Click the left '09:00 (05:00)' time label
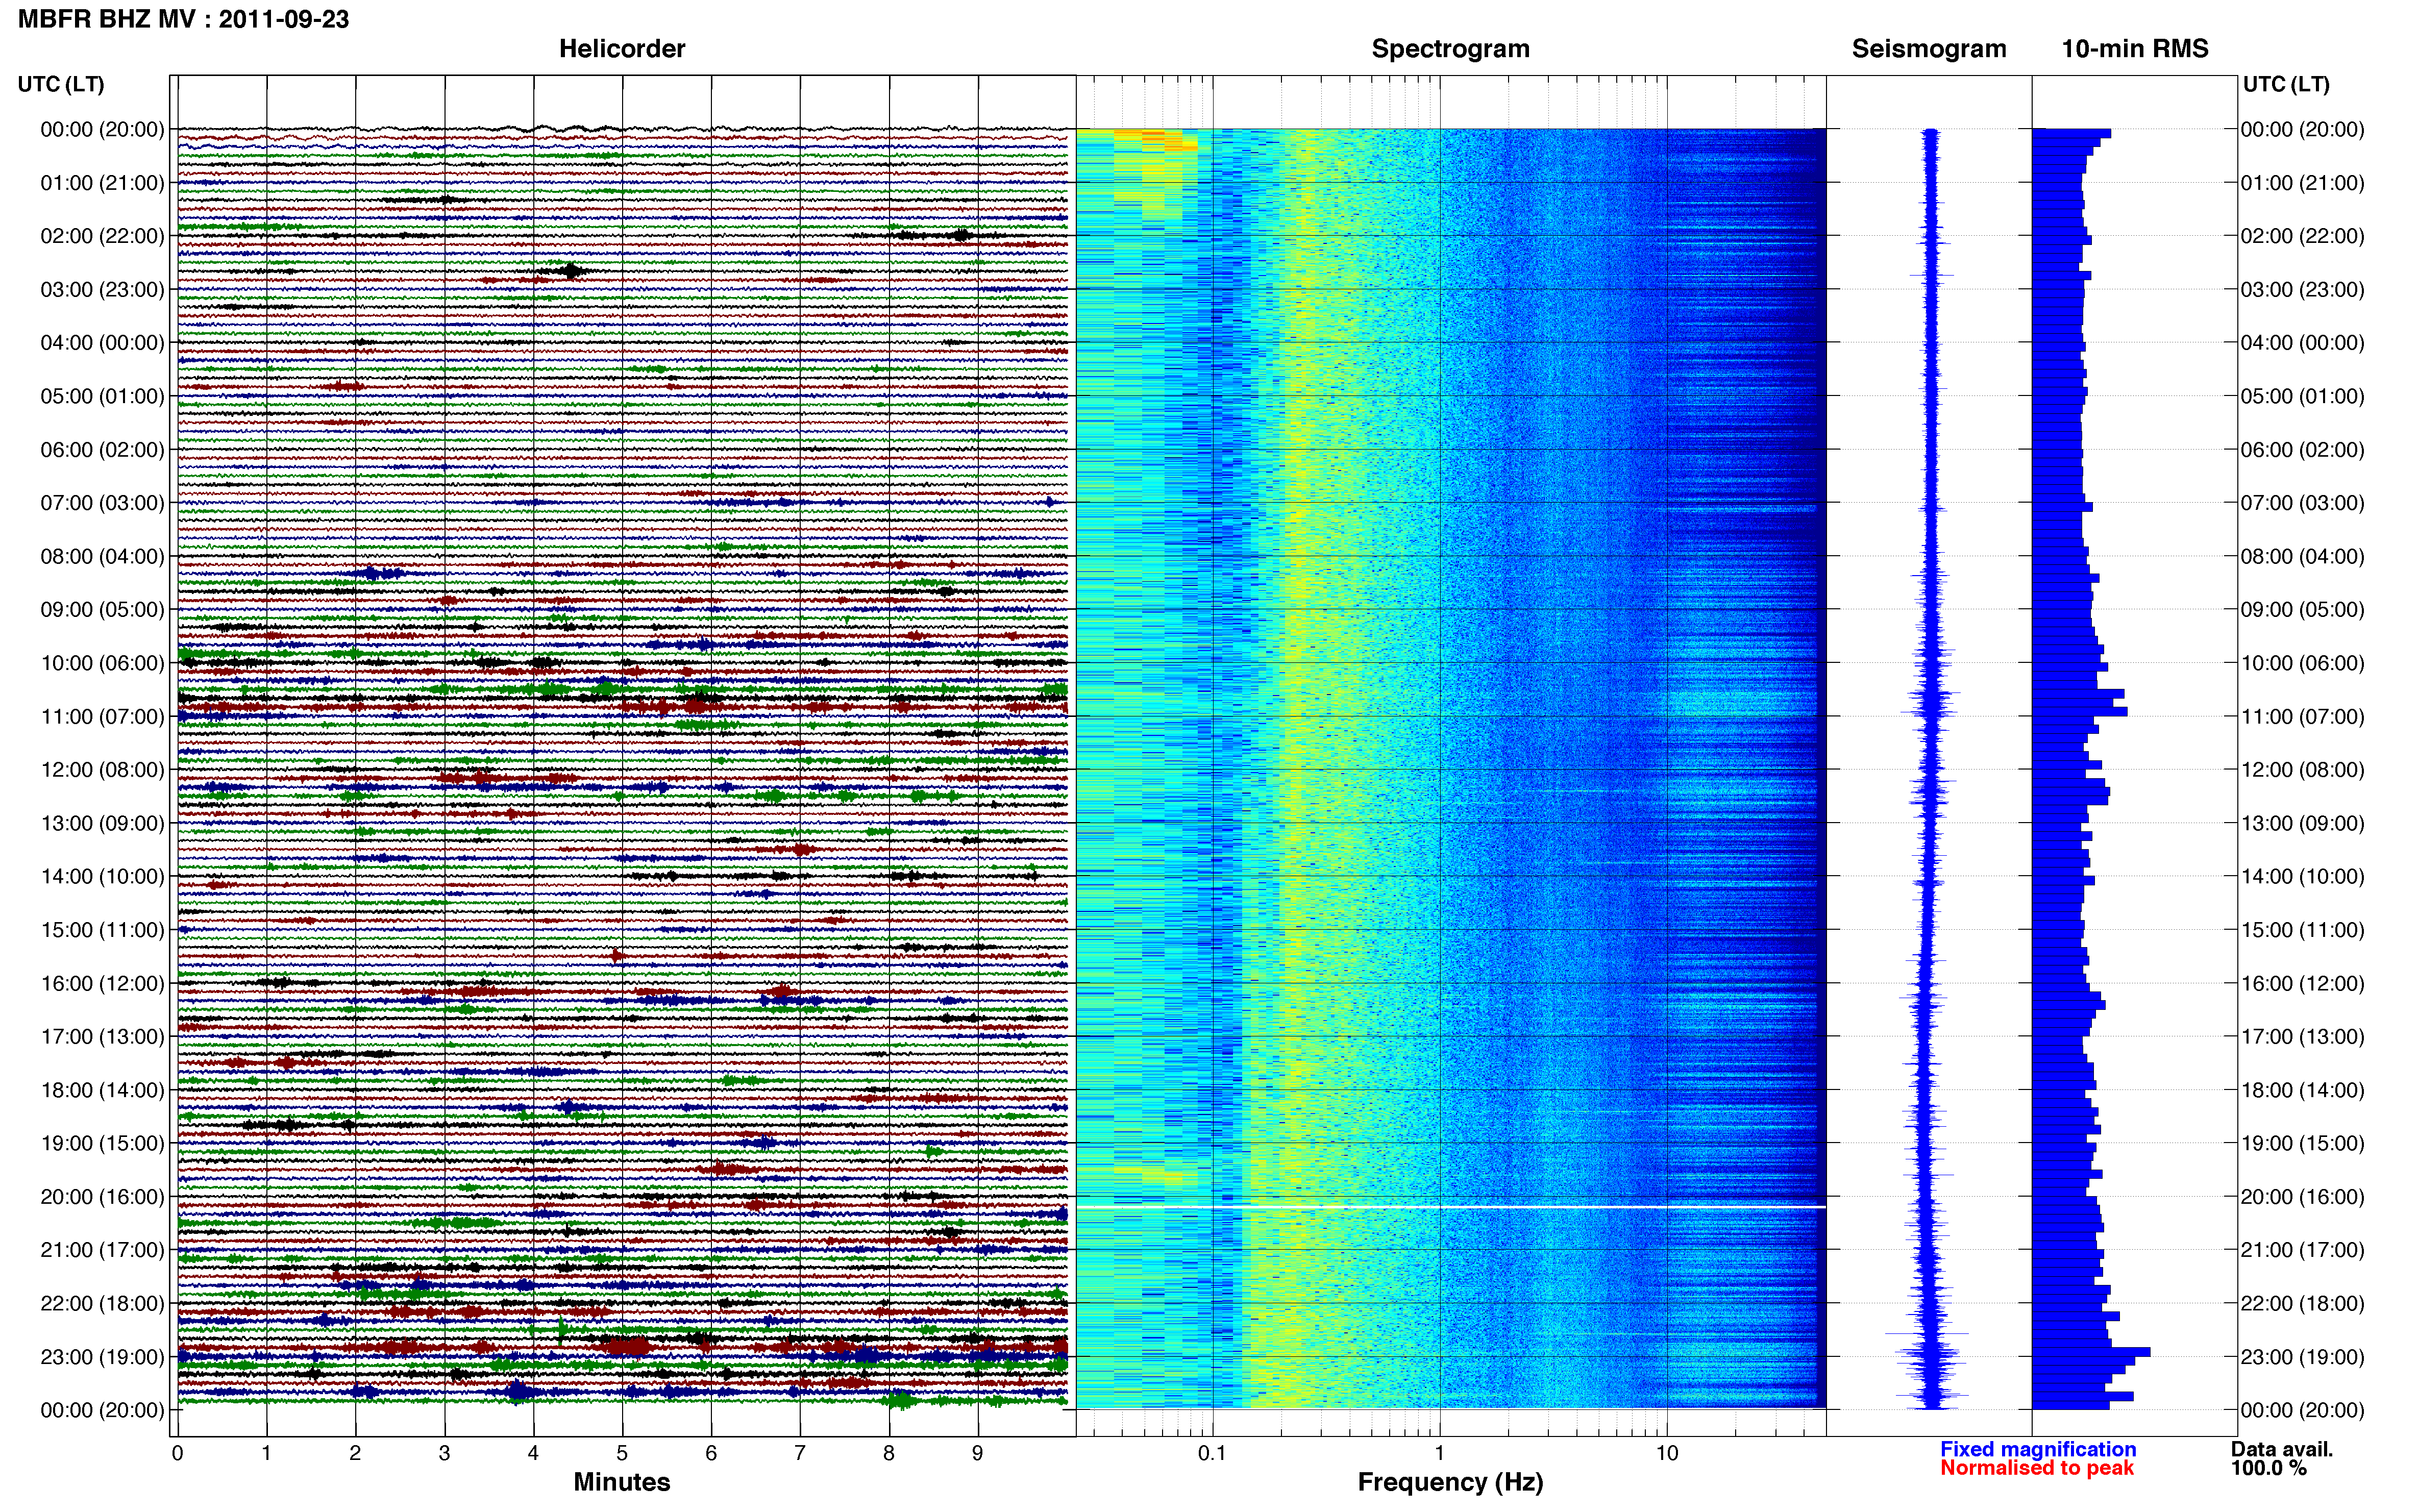Image resolution: width=2419 pixels, height=1512 pixels. (102, 610)
